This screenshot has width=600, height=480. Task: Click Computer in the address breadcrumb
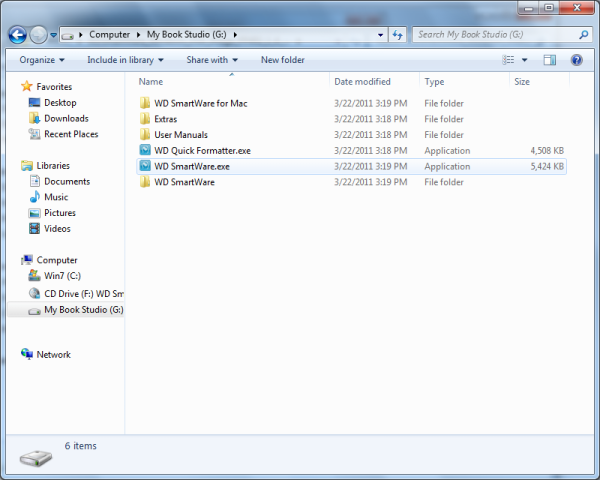(109, 34)
